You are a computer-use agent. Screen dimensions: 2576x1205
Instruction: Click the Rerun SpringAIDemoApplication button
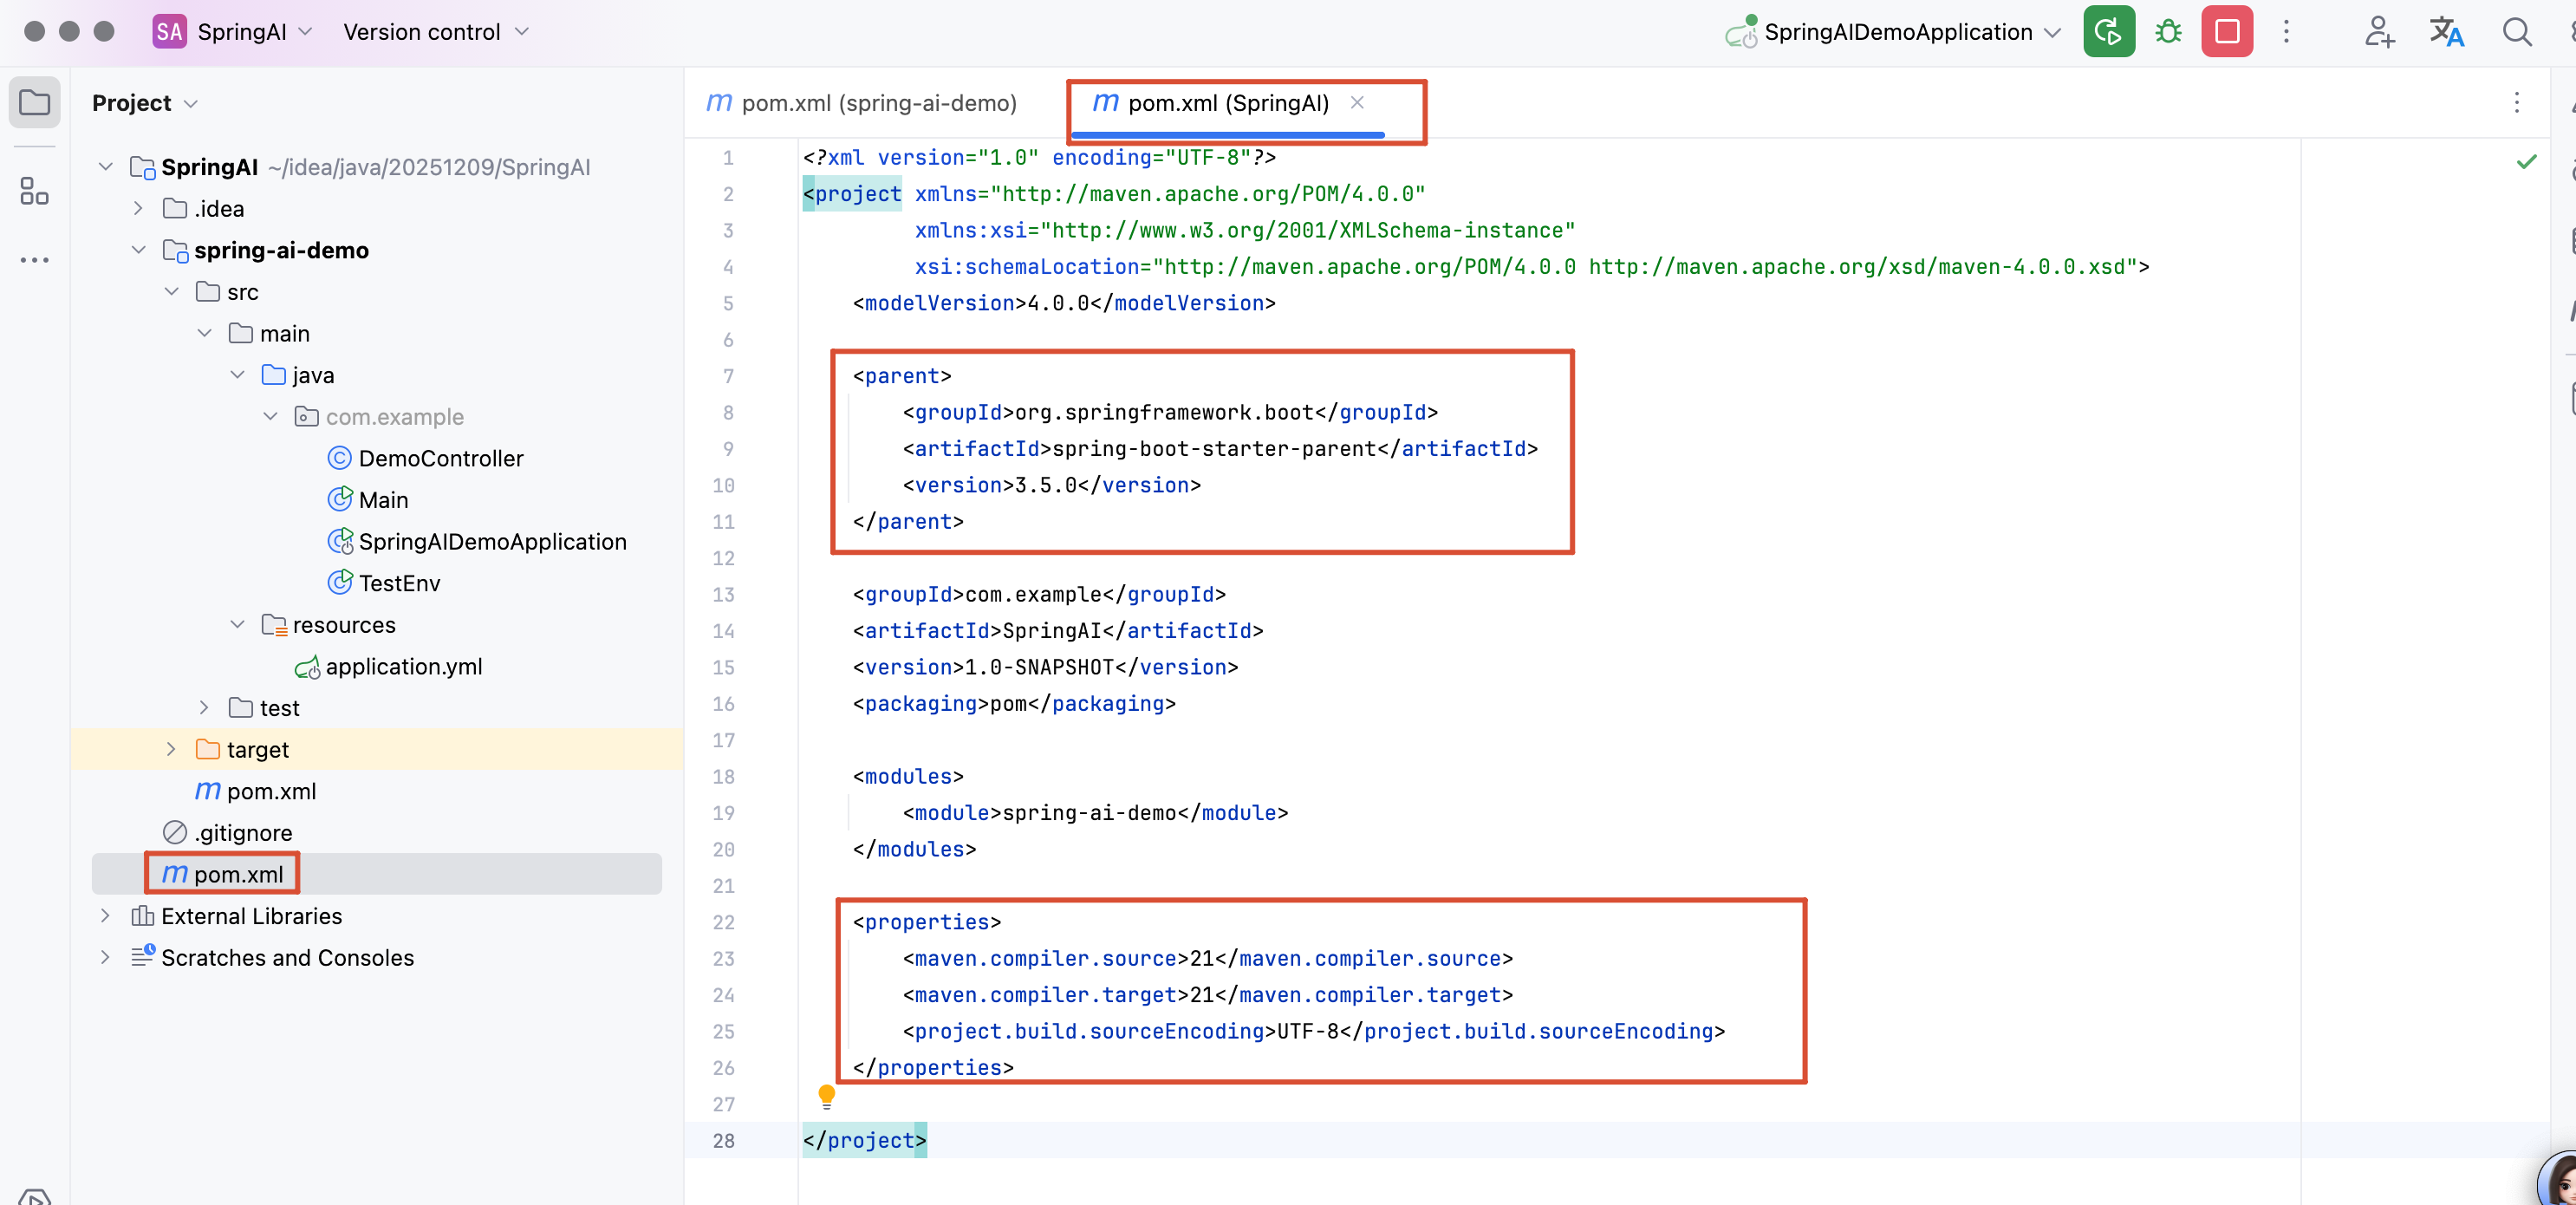2108,32
